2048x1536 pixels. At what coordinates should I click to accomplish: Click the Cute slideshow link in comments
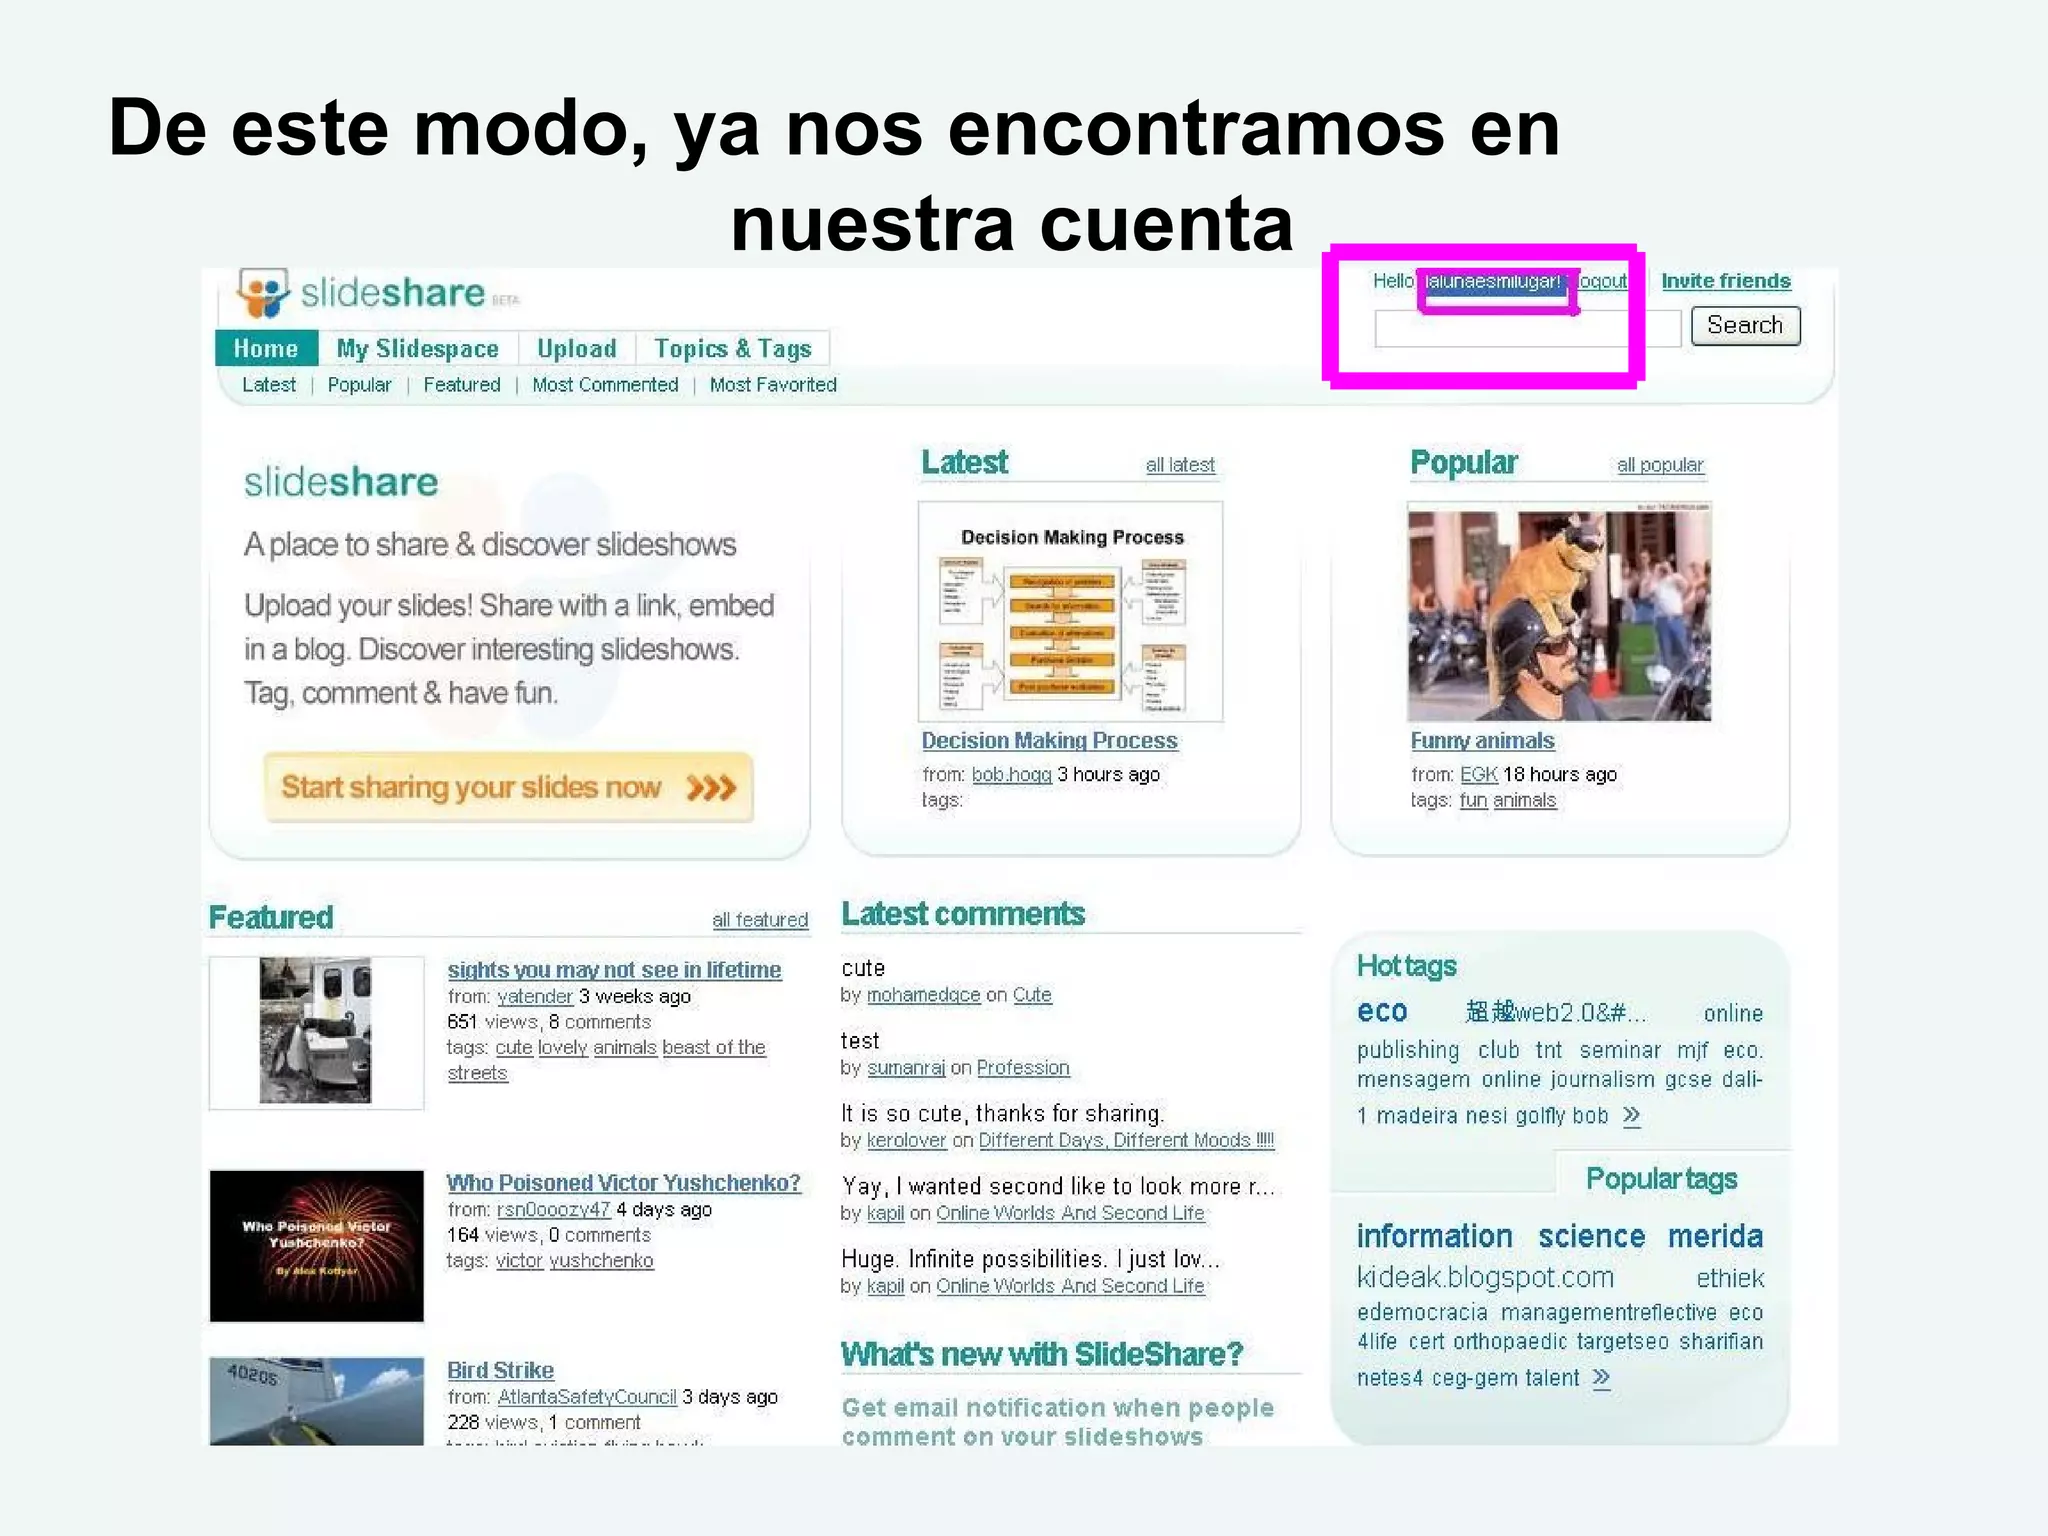click(1032, 995)
